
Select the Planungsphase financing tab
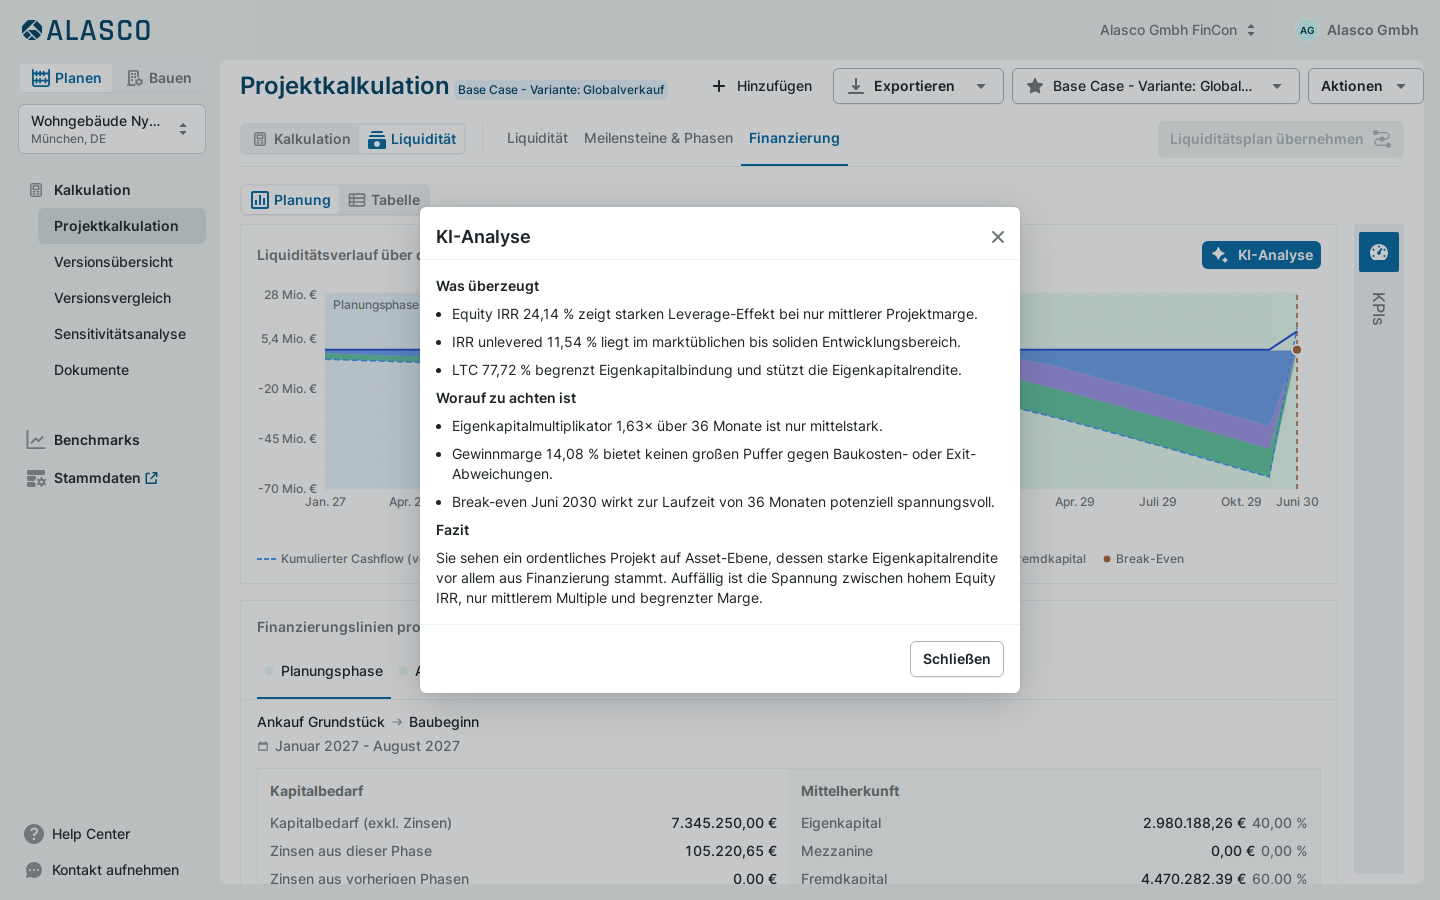pos(324,671)
